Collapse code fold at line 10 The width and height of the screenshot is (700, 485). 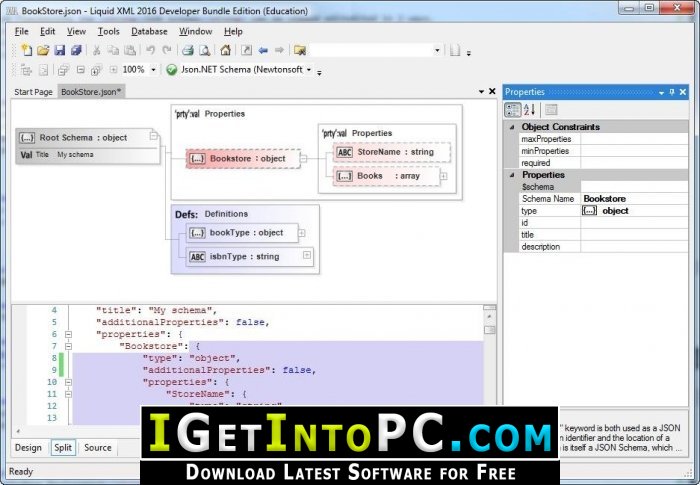pos(68,382)
